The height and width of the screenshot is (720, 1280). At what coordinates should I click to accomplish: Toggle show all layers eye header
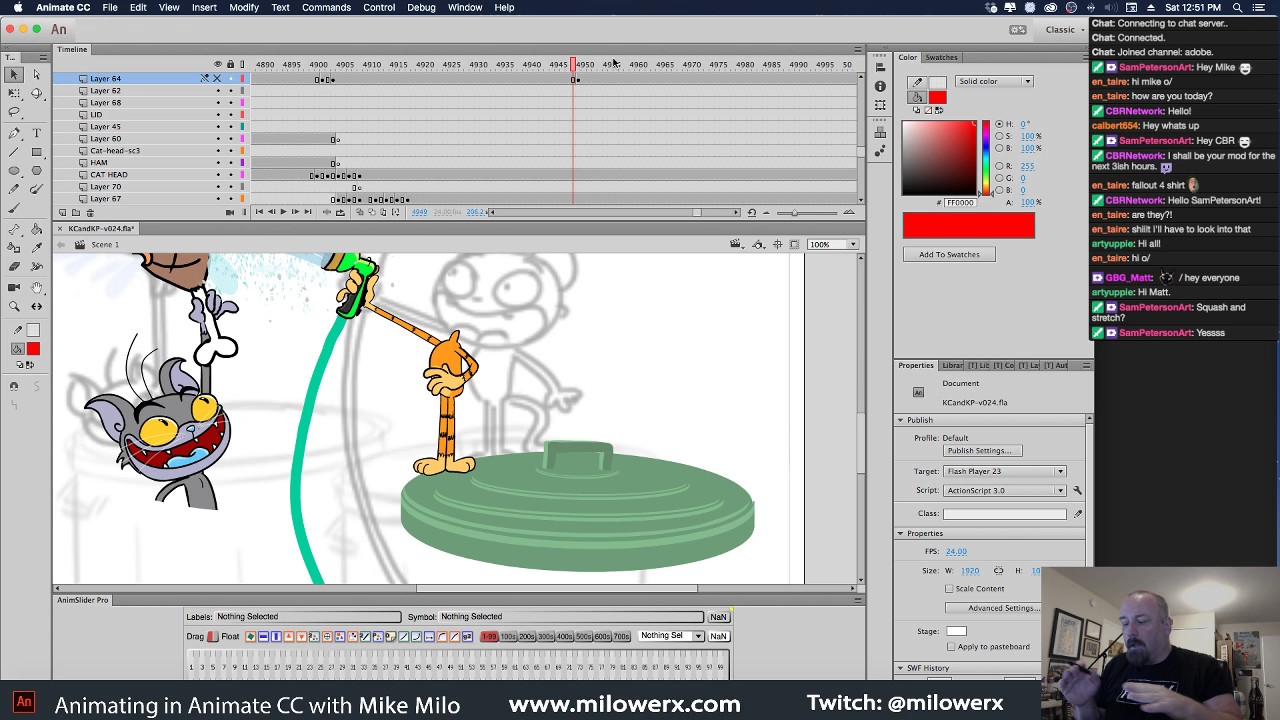click(218, 64)
